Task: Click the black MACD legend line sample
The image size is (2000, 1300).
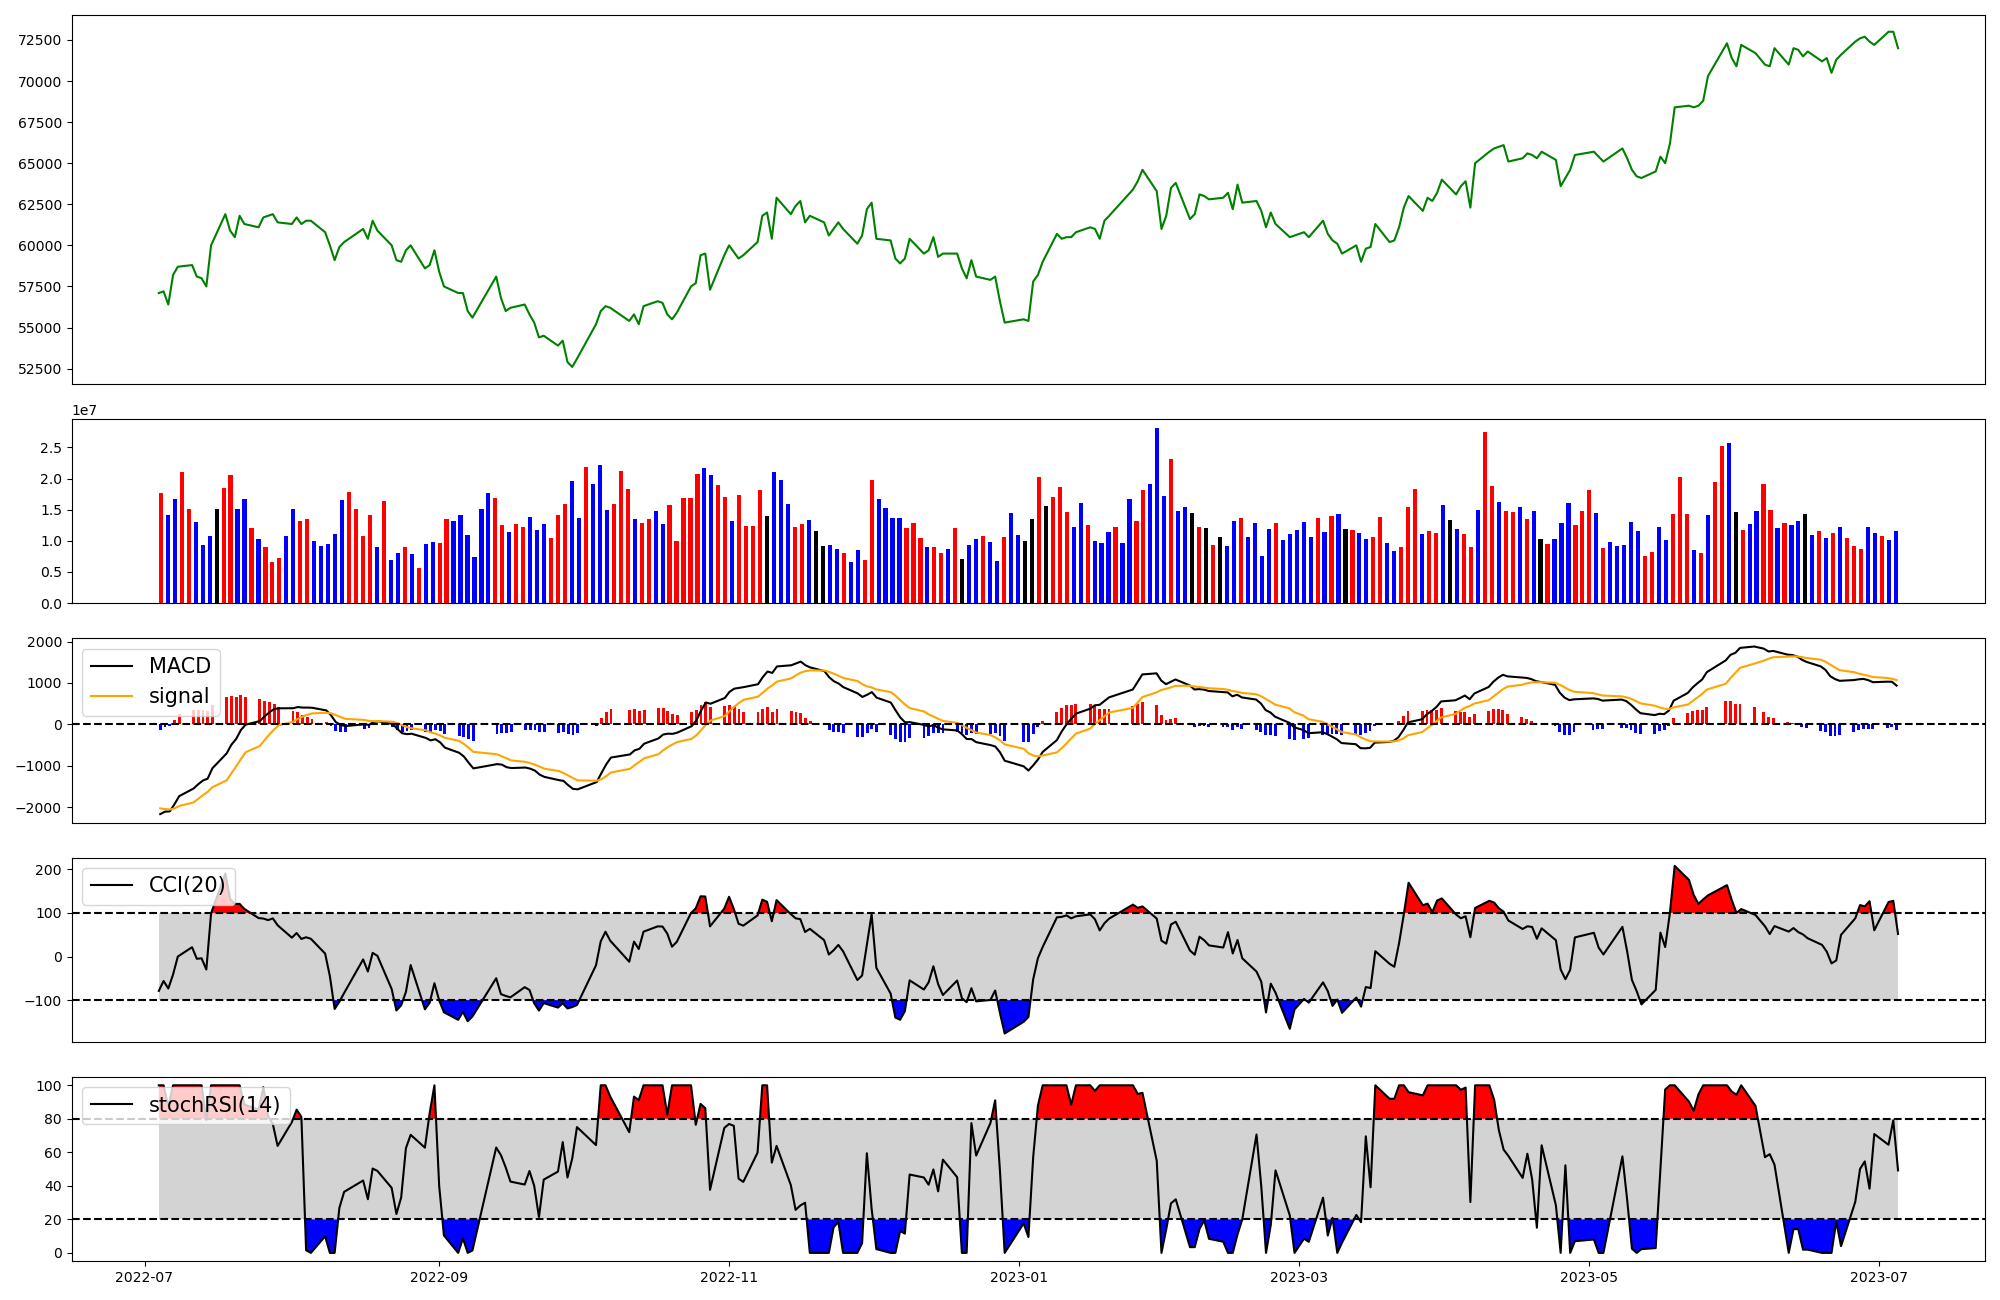Action: [111, 666]
